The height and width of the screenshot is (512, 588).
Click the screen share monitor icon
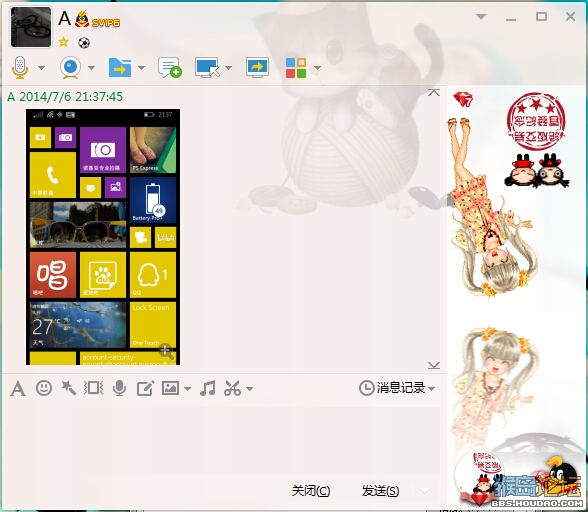click(x=257, y=68)
